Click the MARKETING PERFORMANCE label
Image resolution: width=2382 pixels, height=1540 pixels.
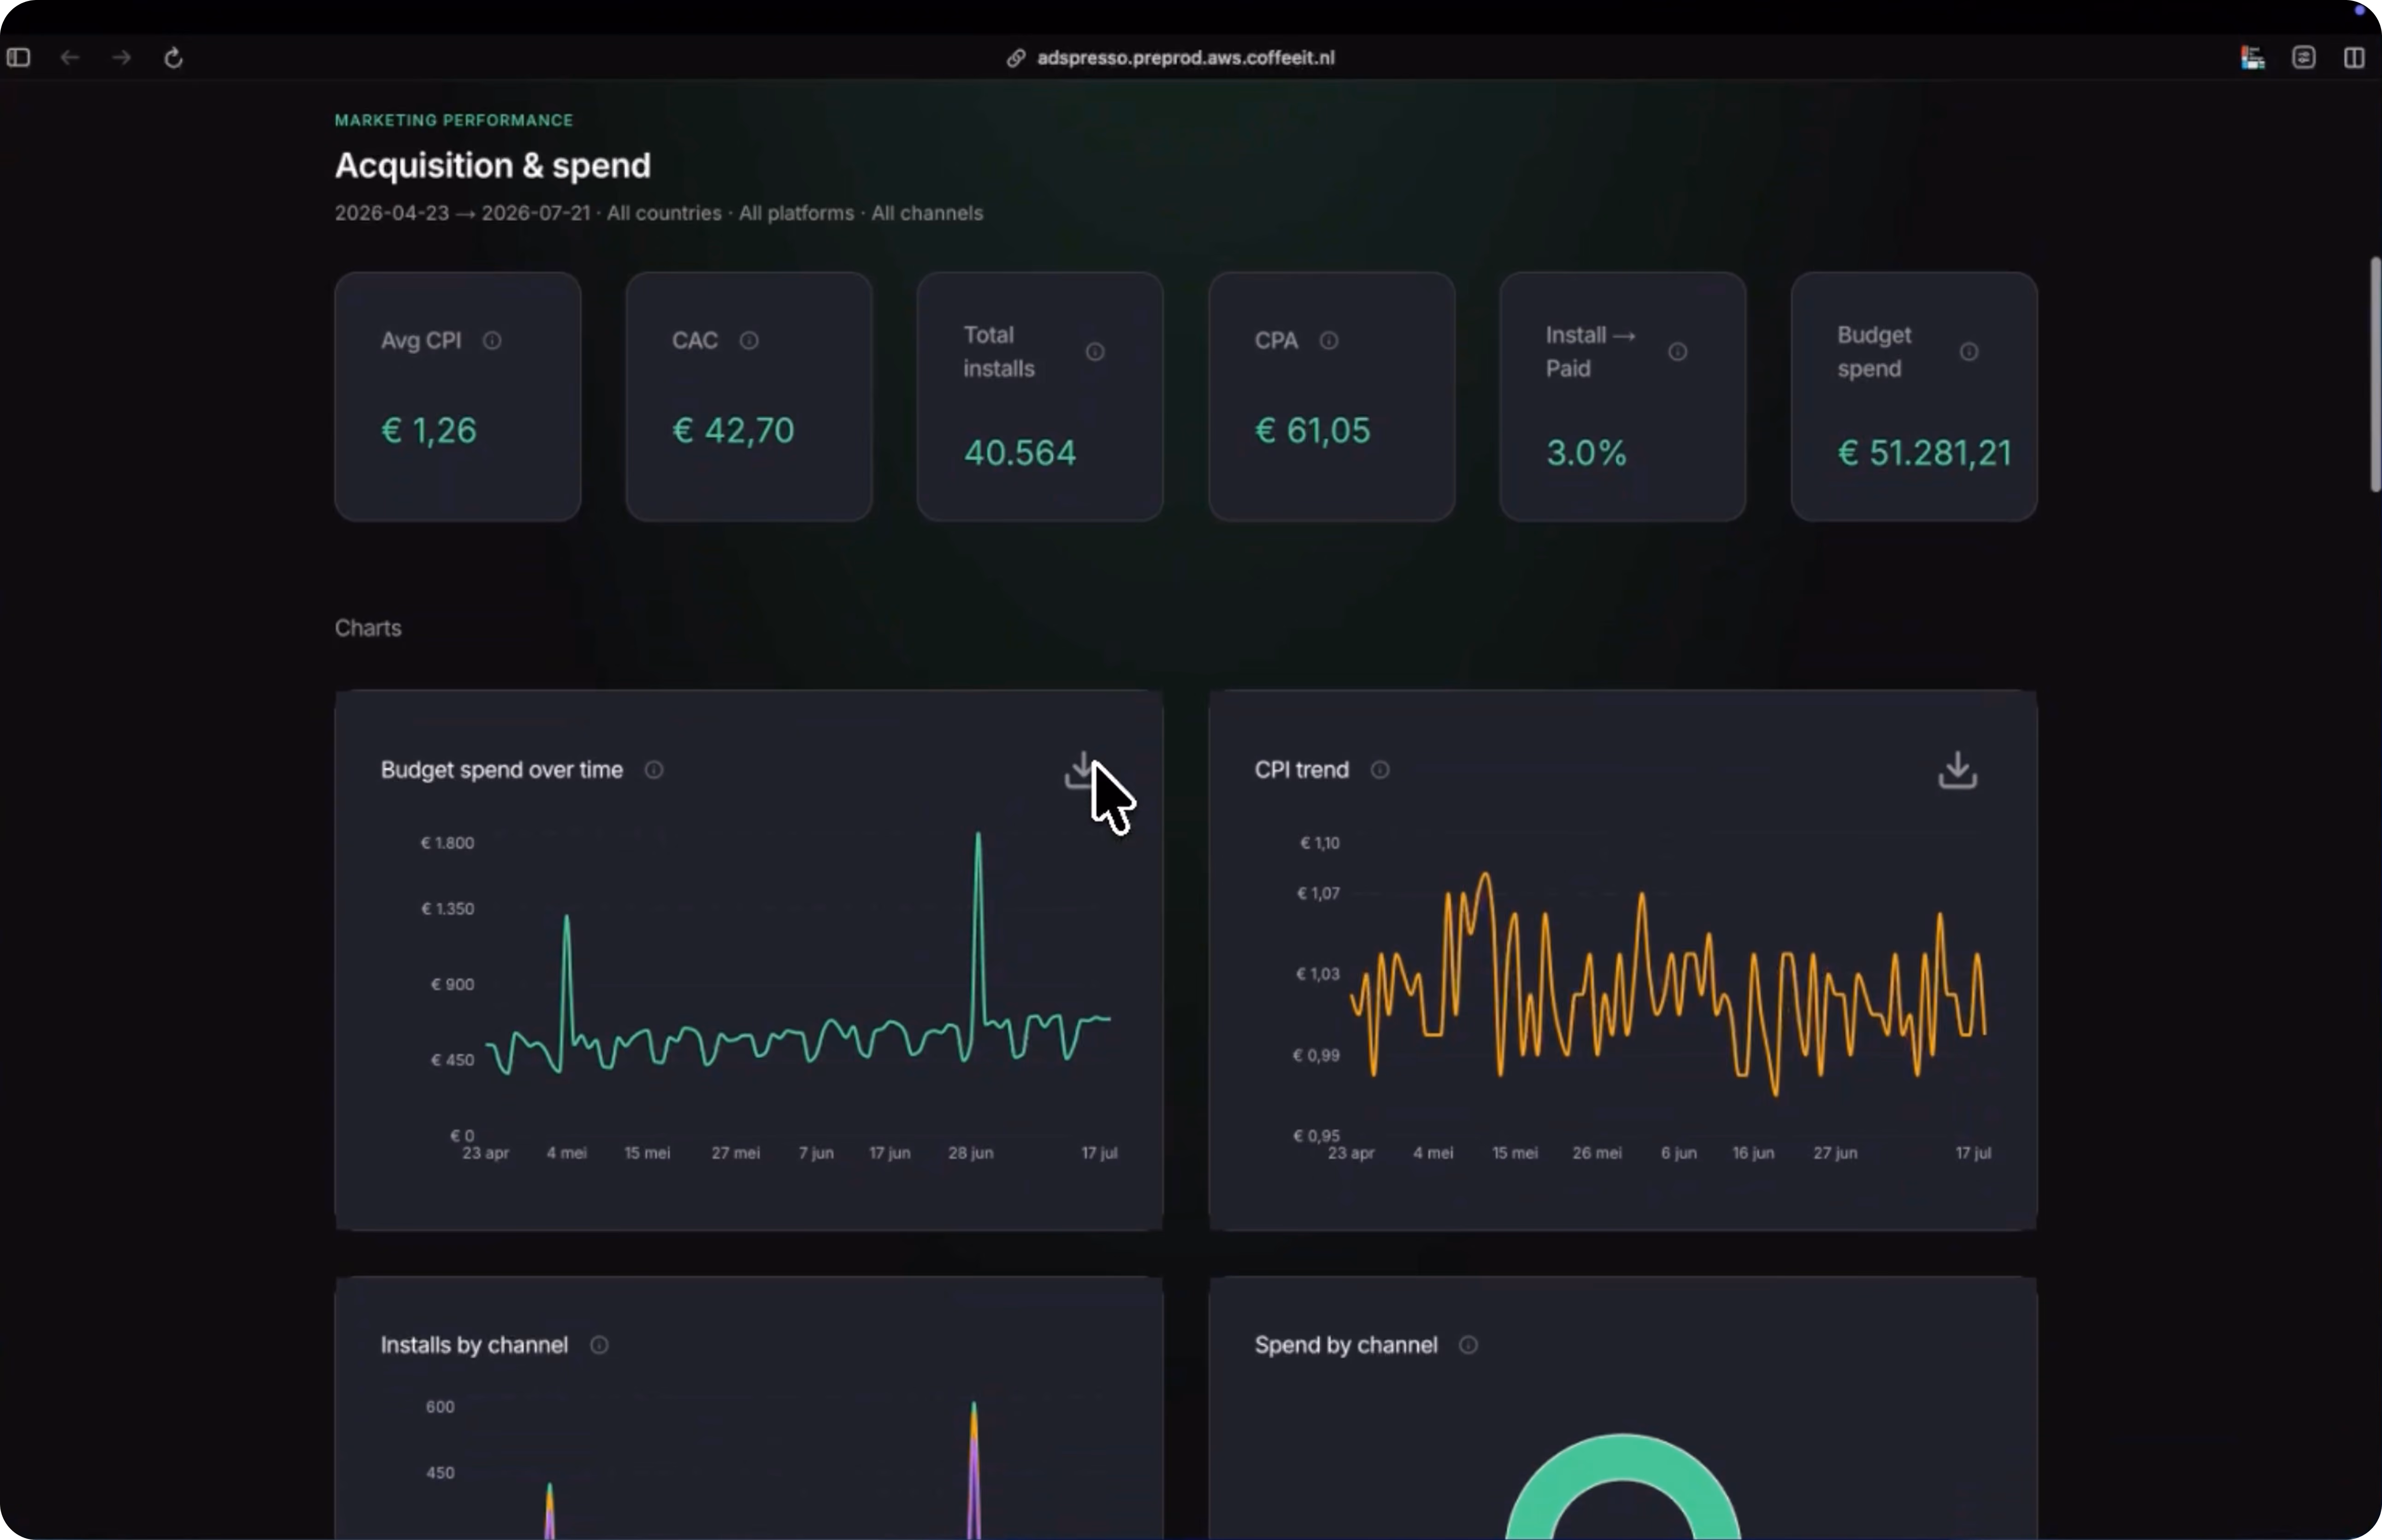click(x=454, y=120)
